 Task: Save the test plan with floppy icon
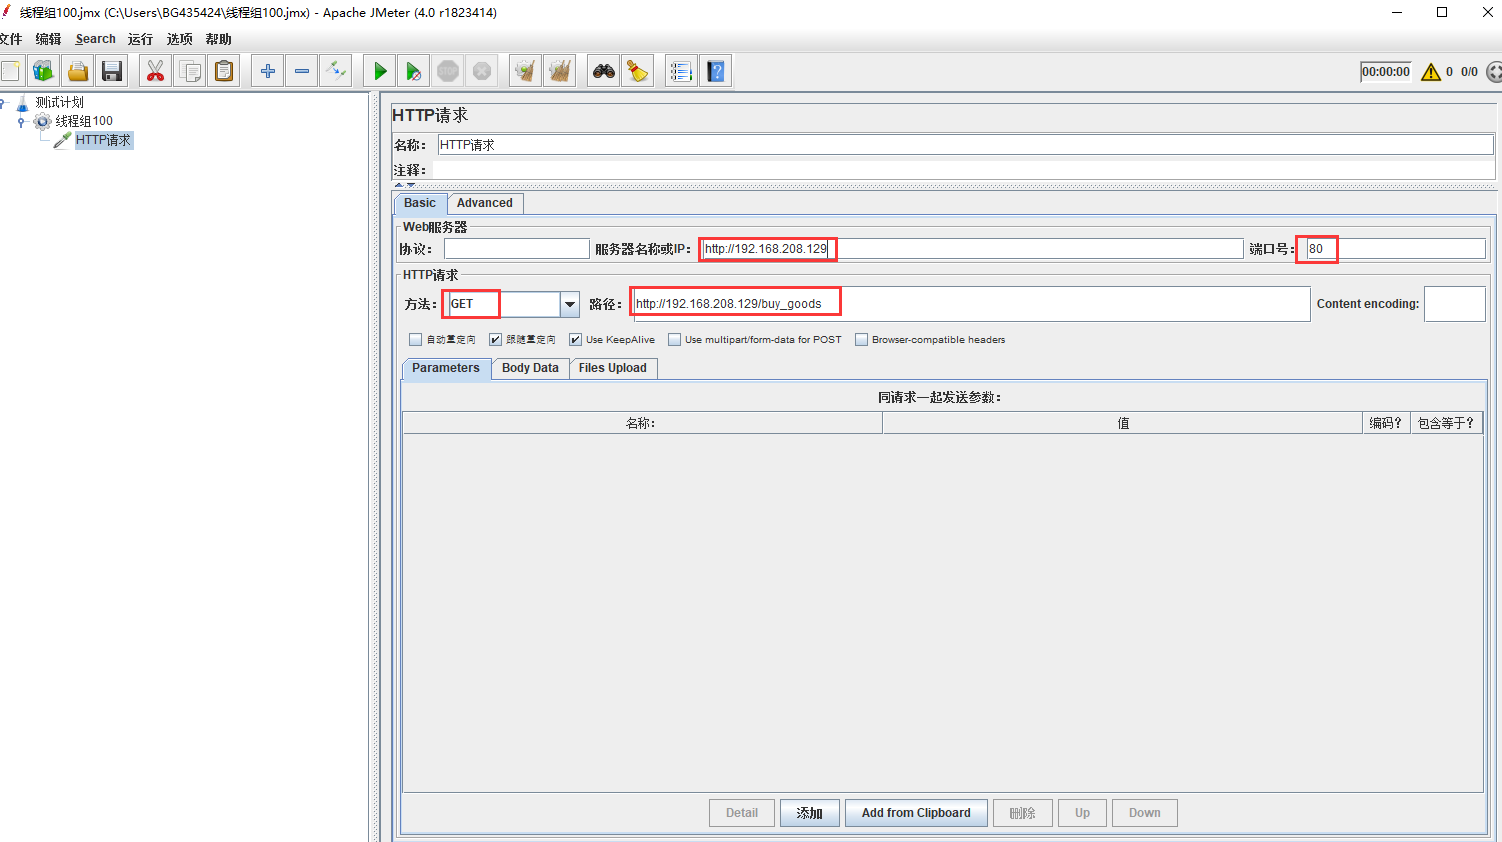(x=112, y=71)
